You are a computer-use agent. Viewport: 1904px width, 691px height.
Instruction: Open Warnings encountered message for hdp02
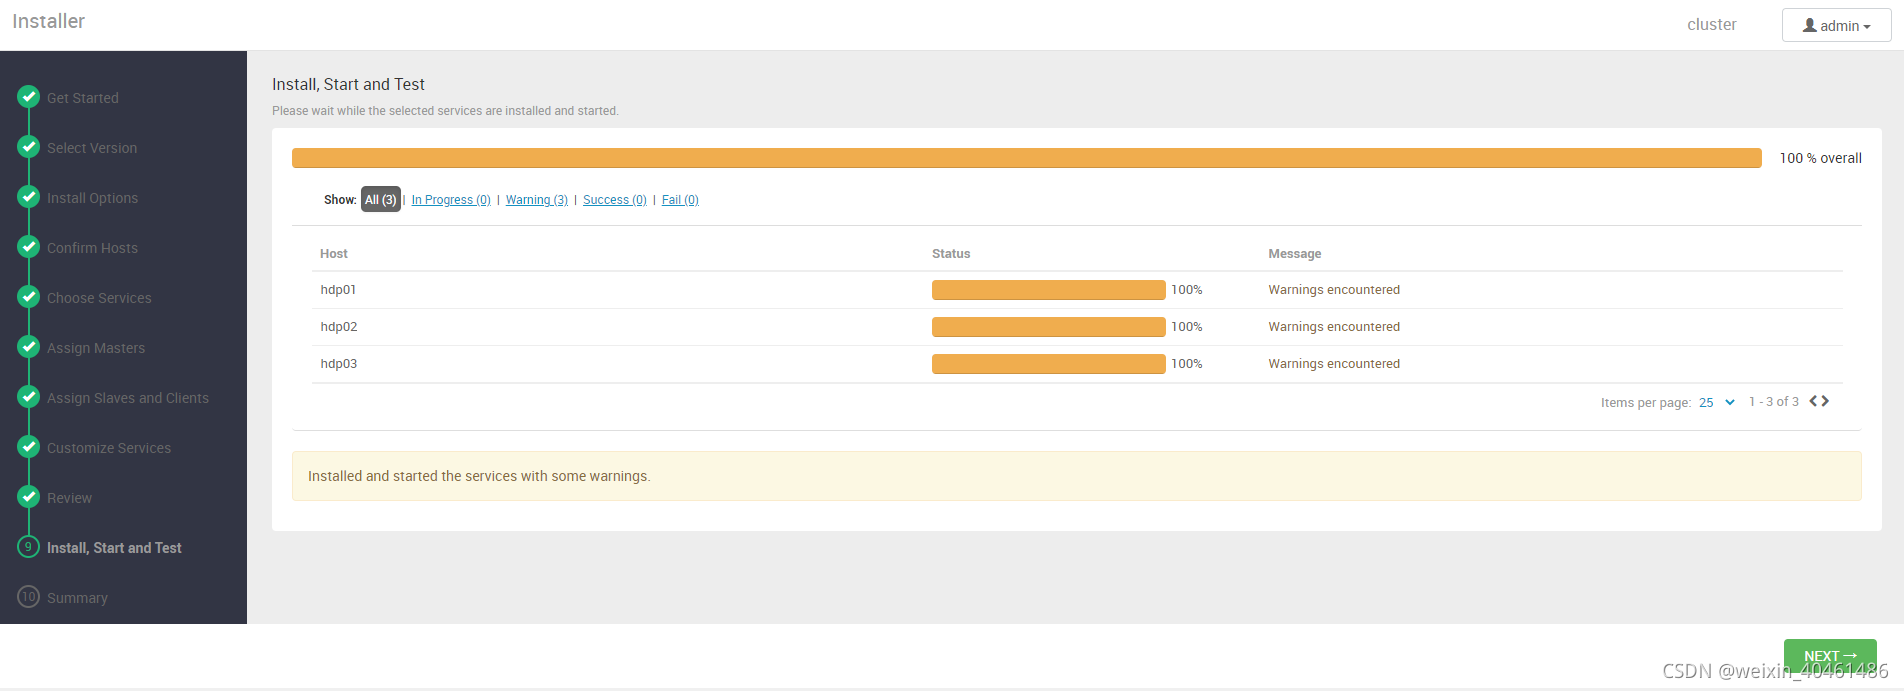(1334, 327)
